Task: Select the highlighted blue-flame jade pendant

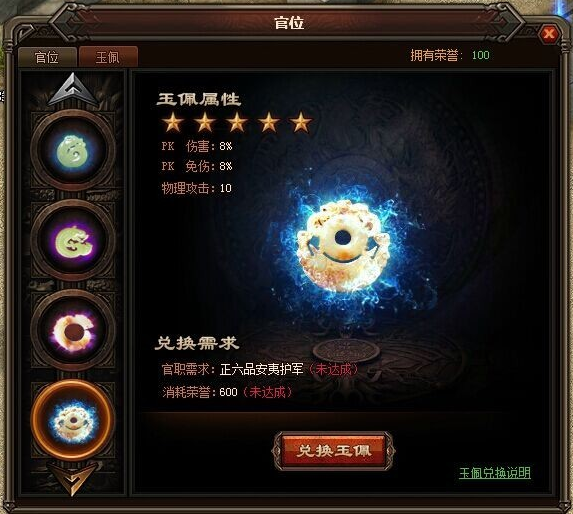Action: coord(73,420)
